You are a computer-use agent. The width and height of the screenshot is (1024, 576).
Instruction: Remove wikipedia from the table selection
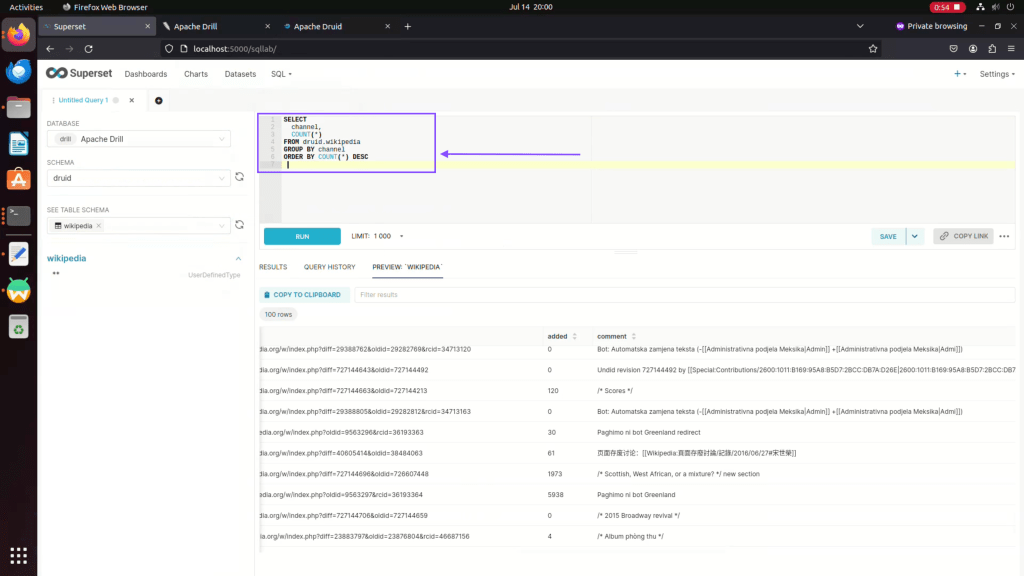[x=99, y=226]
